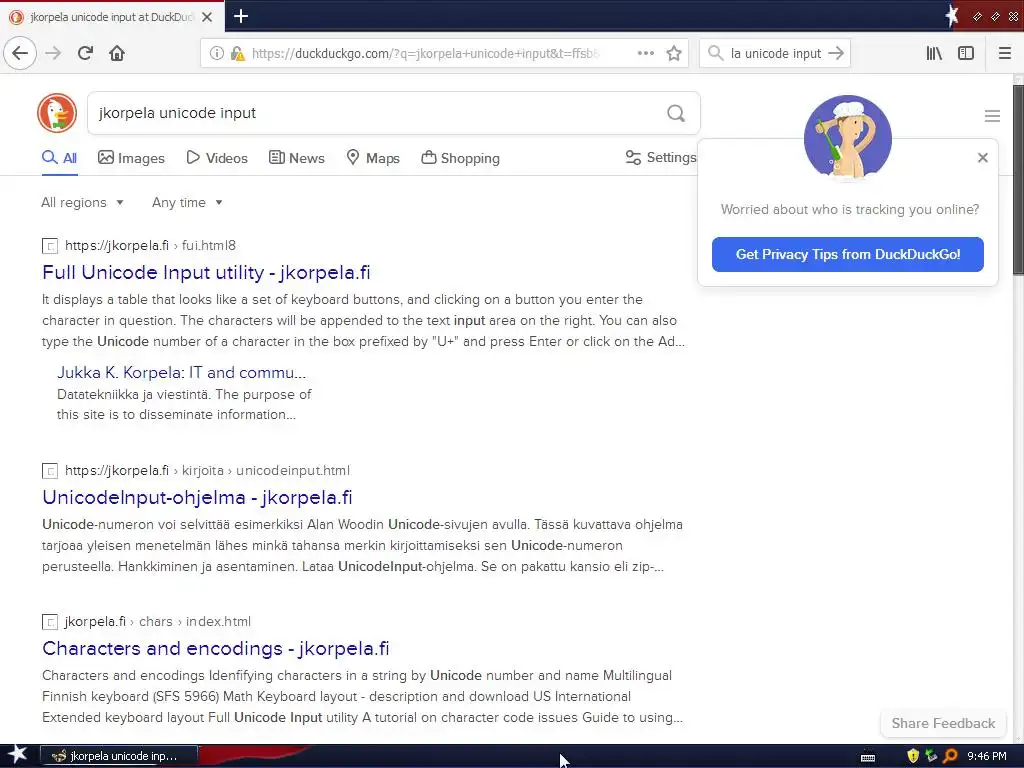Viewport: 1024px width, 768px height.
Task: Bookmark this page with the star
Action: pyautogui.click(x=674, y=53)
